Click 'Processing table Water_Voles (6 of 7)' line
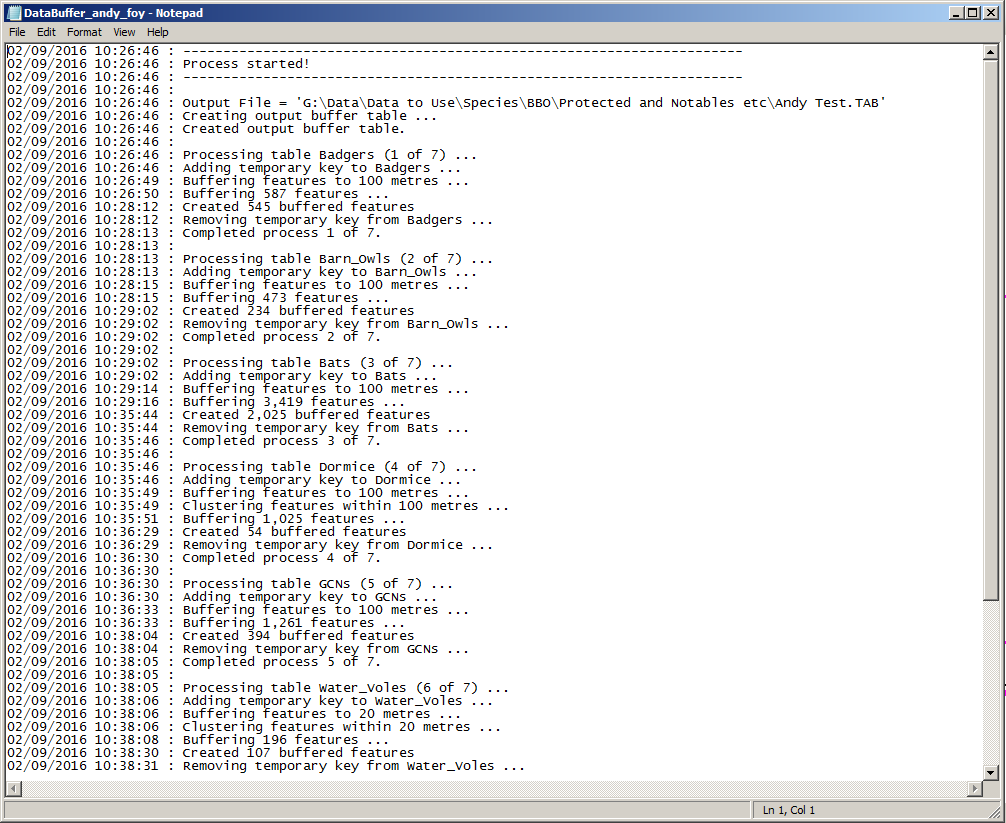This screenshot has width=1006, height=823. click(346, 688)
